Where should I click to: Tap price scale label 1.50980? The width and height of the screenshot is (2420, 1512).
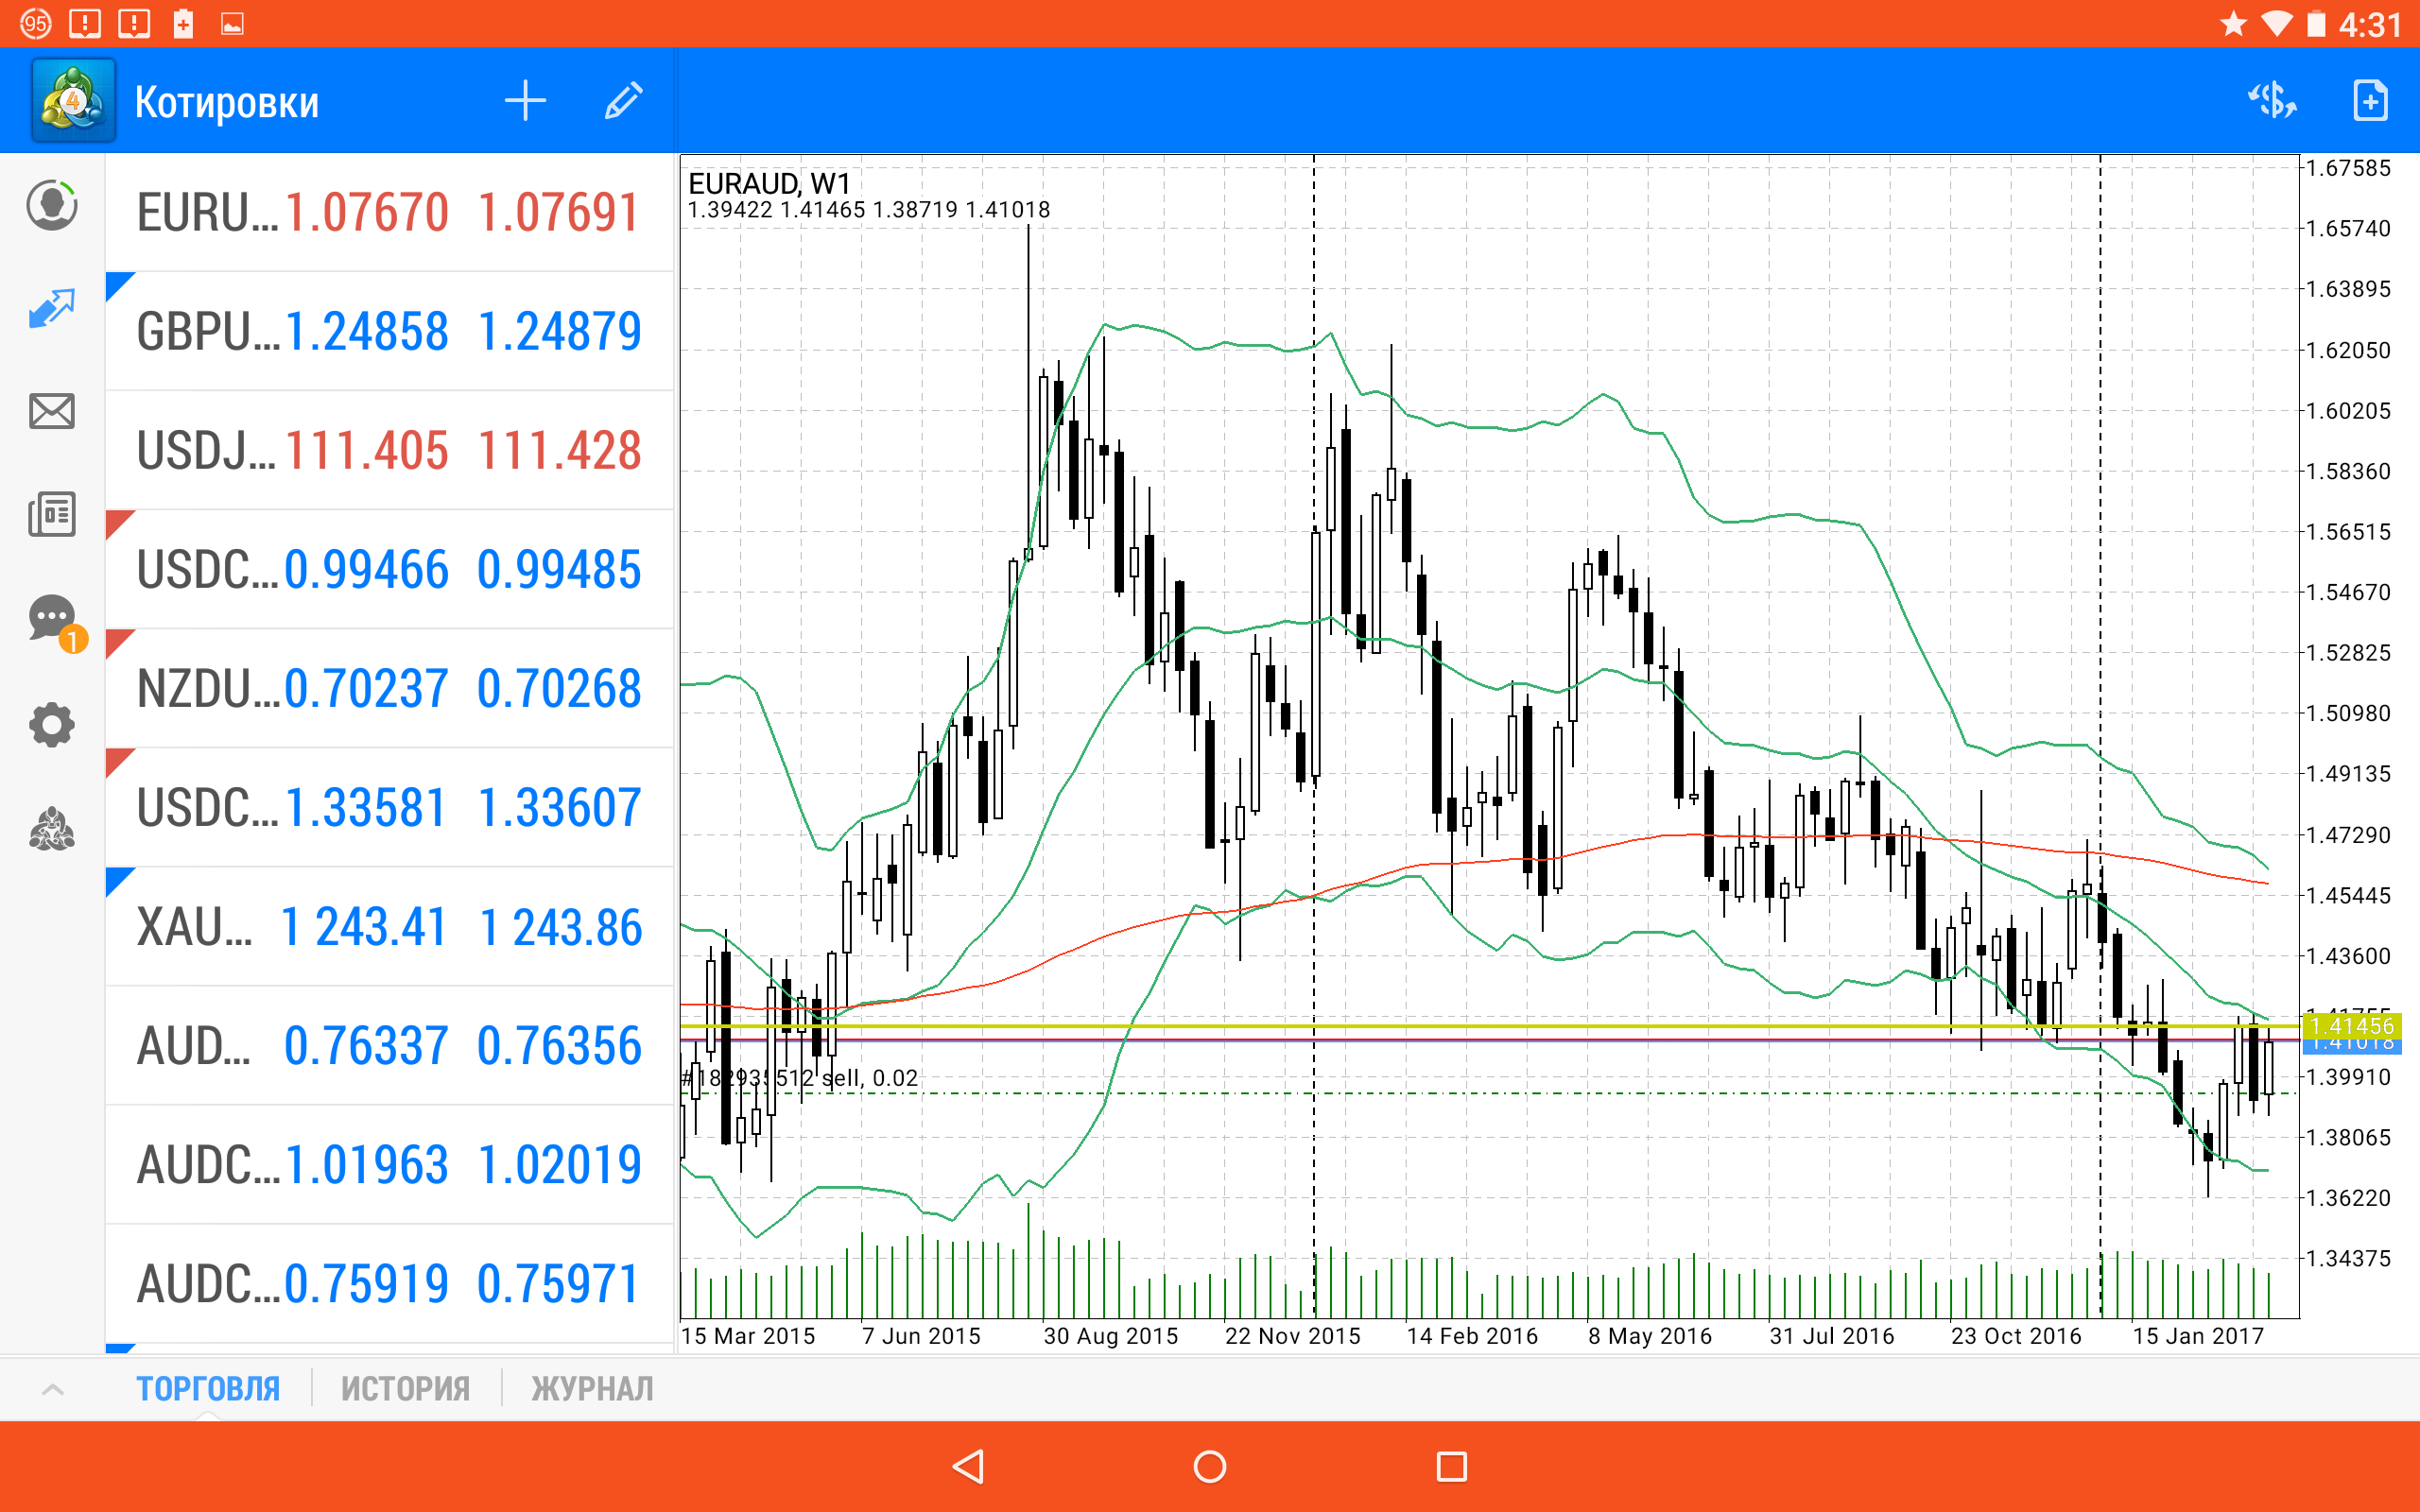tap(2349, 713)
